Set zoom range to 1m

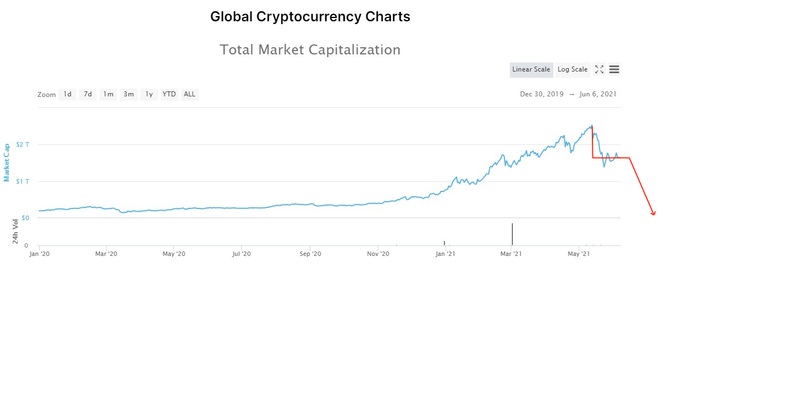(x=108, y=94)
